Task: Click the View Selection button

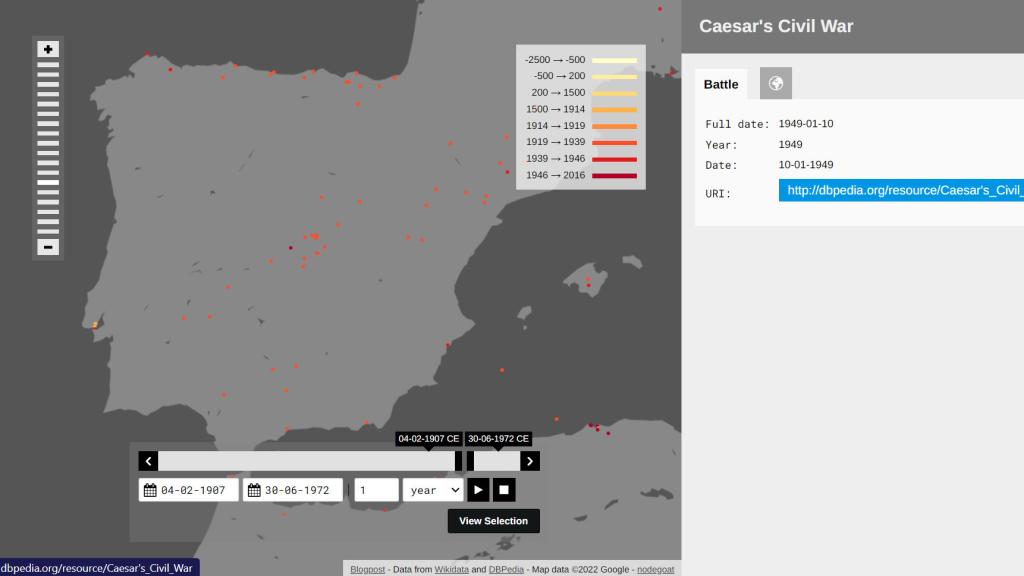Action: click(493, 521)
